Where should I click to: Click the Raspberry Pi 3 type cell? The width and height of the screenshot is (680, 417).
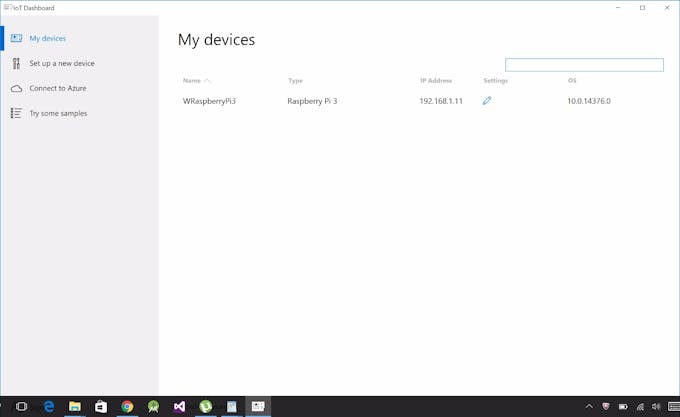click(x=312, y=101)
